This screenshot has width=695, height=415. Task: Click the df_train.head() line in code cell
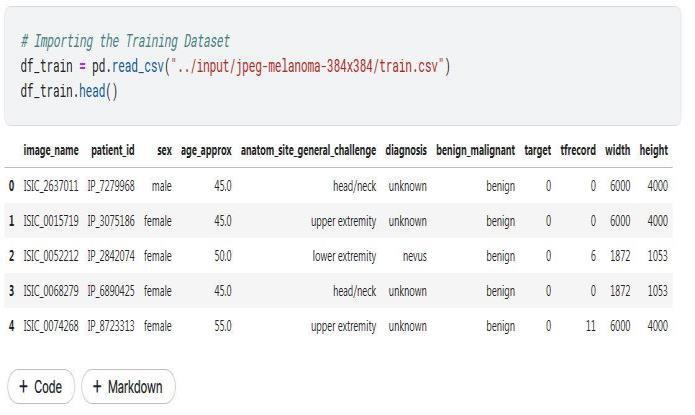69,91
